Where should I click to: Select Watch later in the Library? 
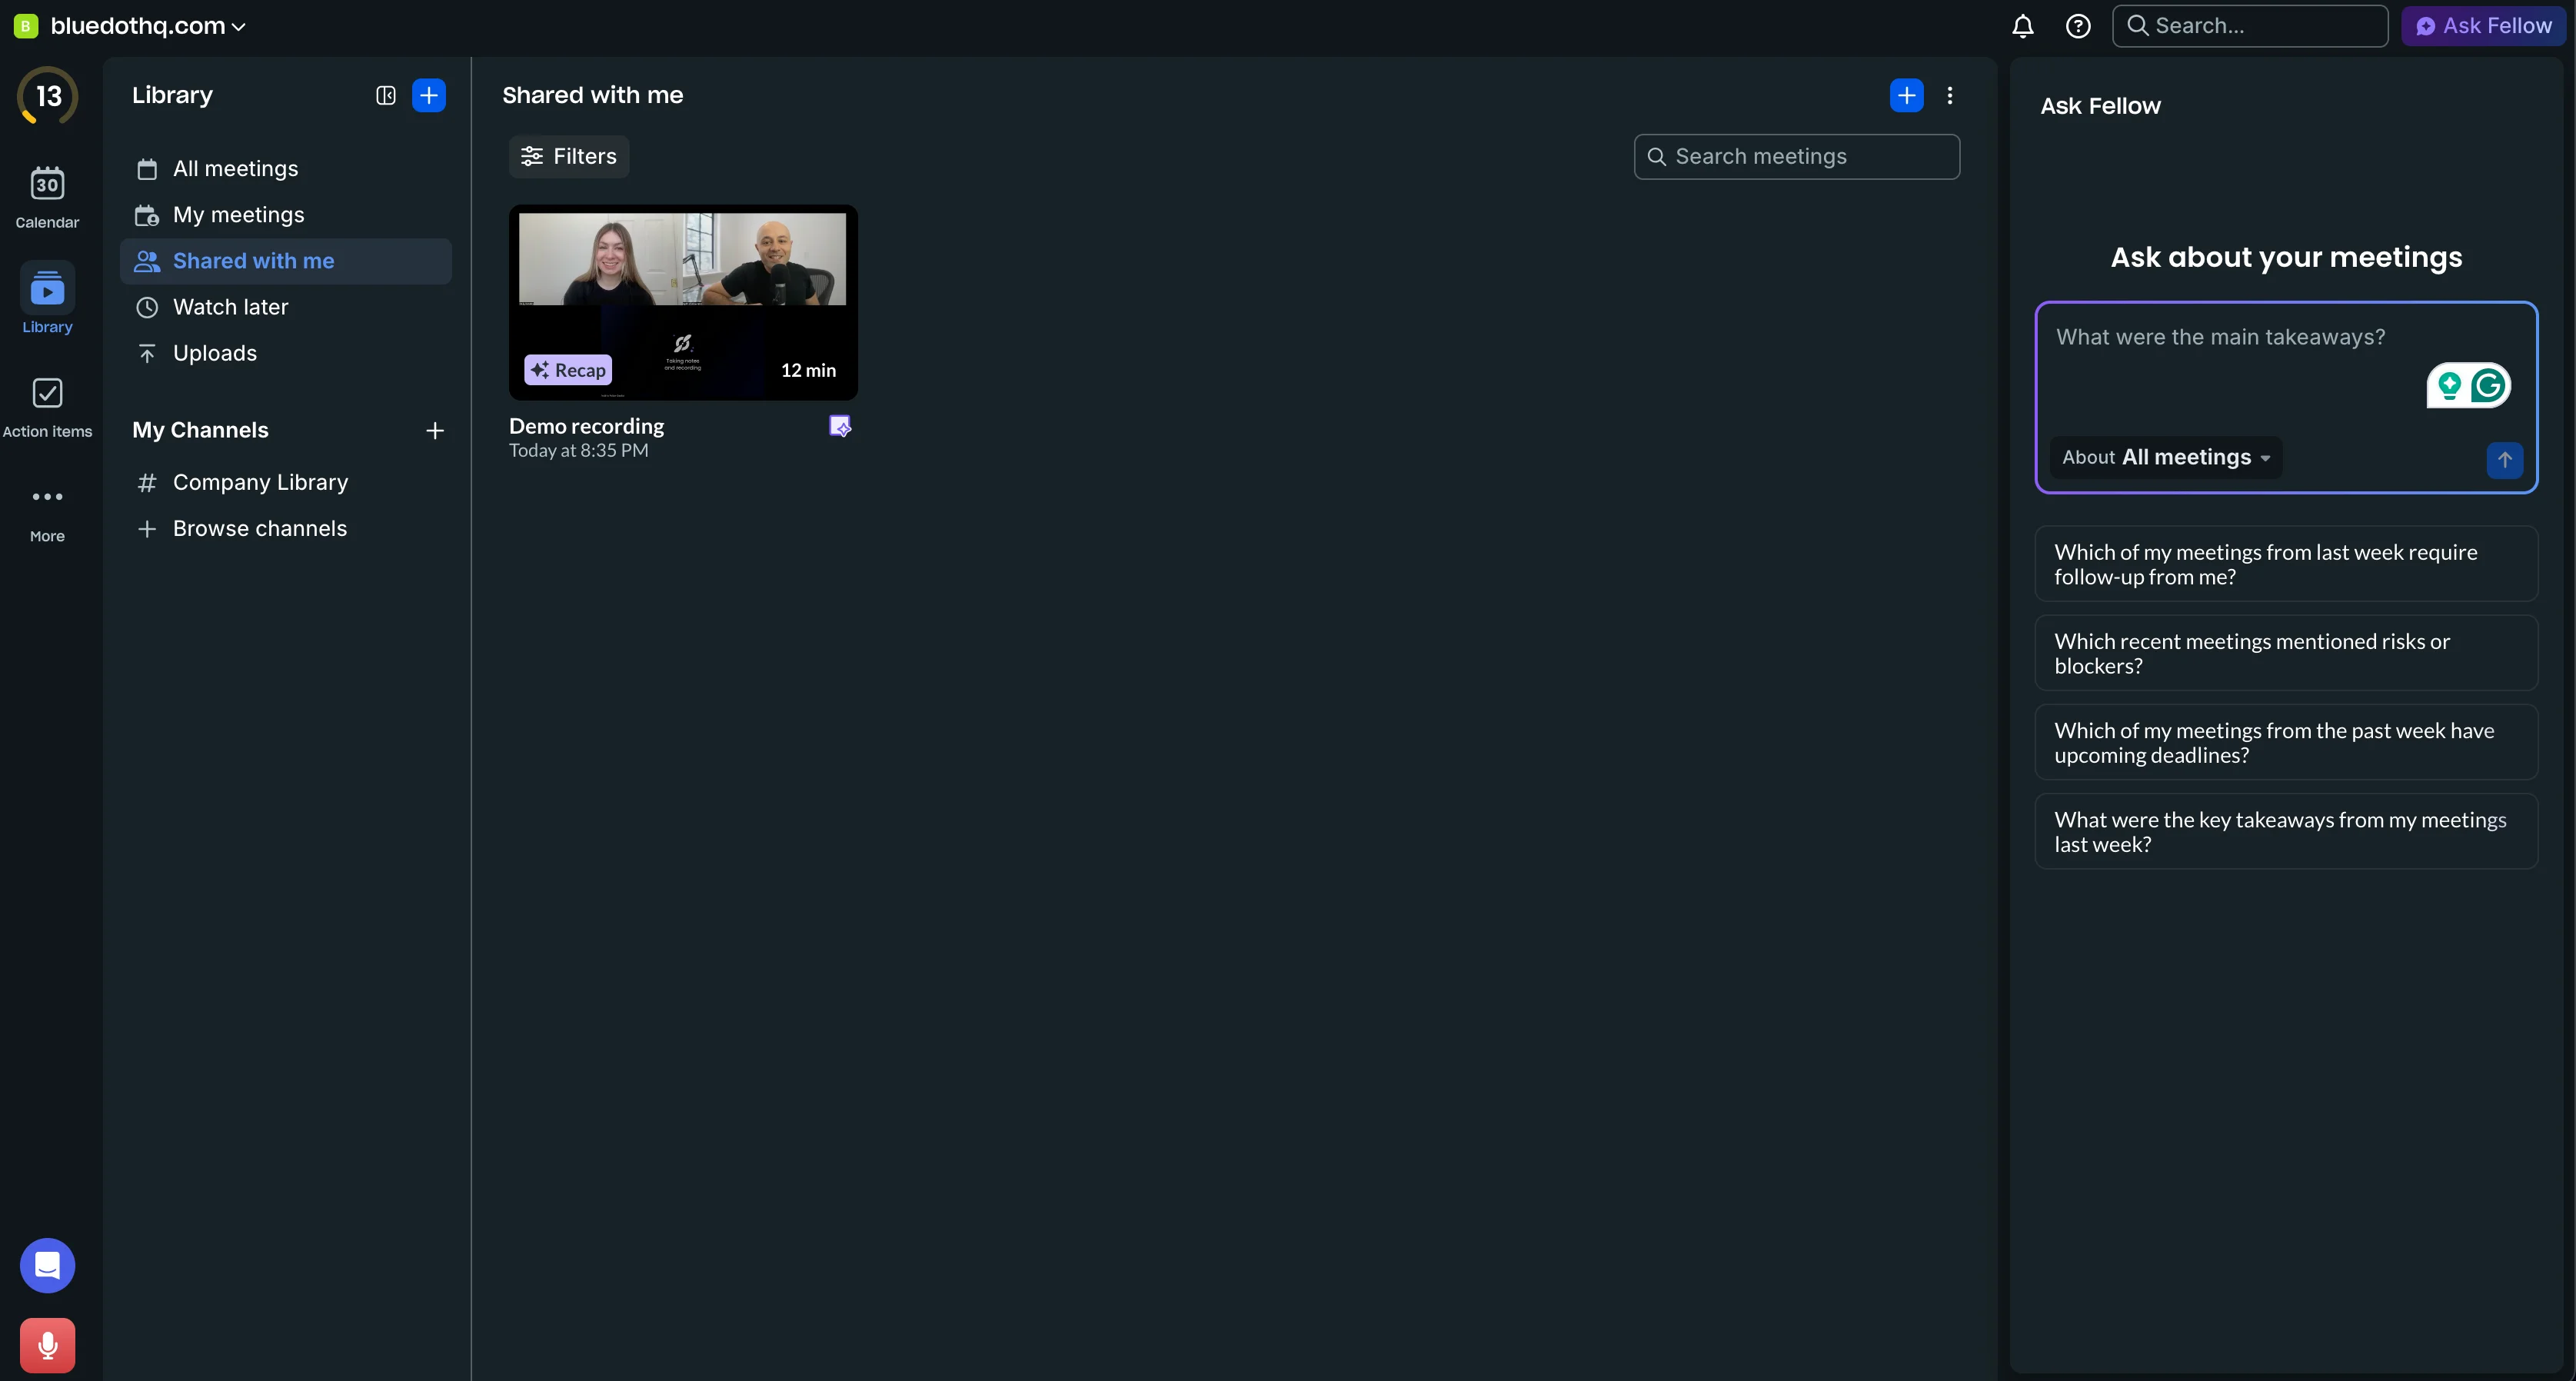tap(230, 307)
